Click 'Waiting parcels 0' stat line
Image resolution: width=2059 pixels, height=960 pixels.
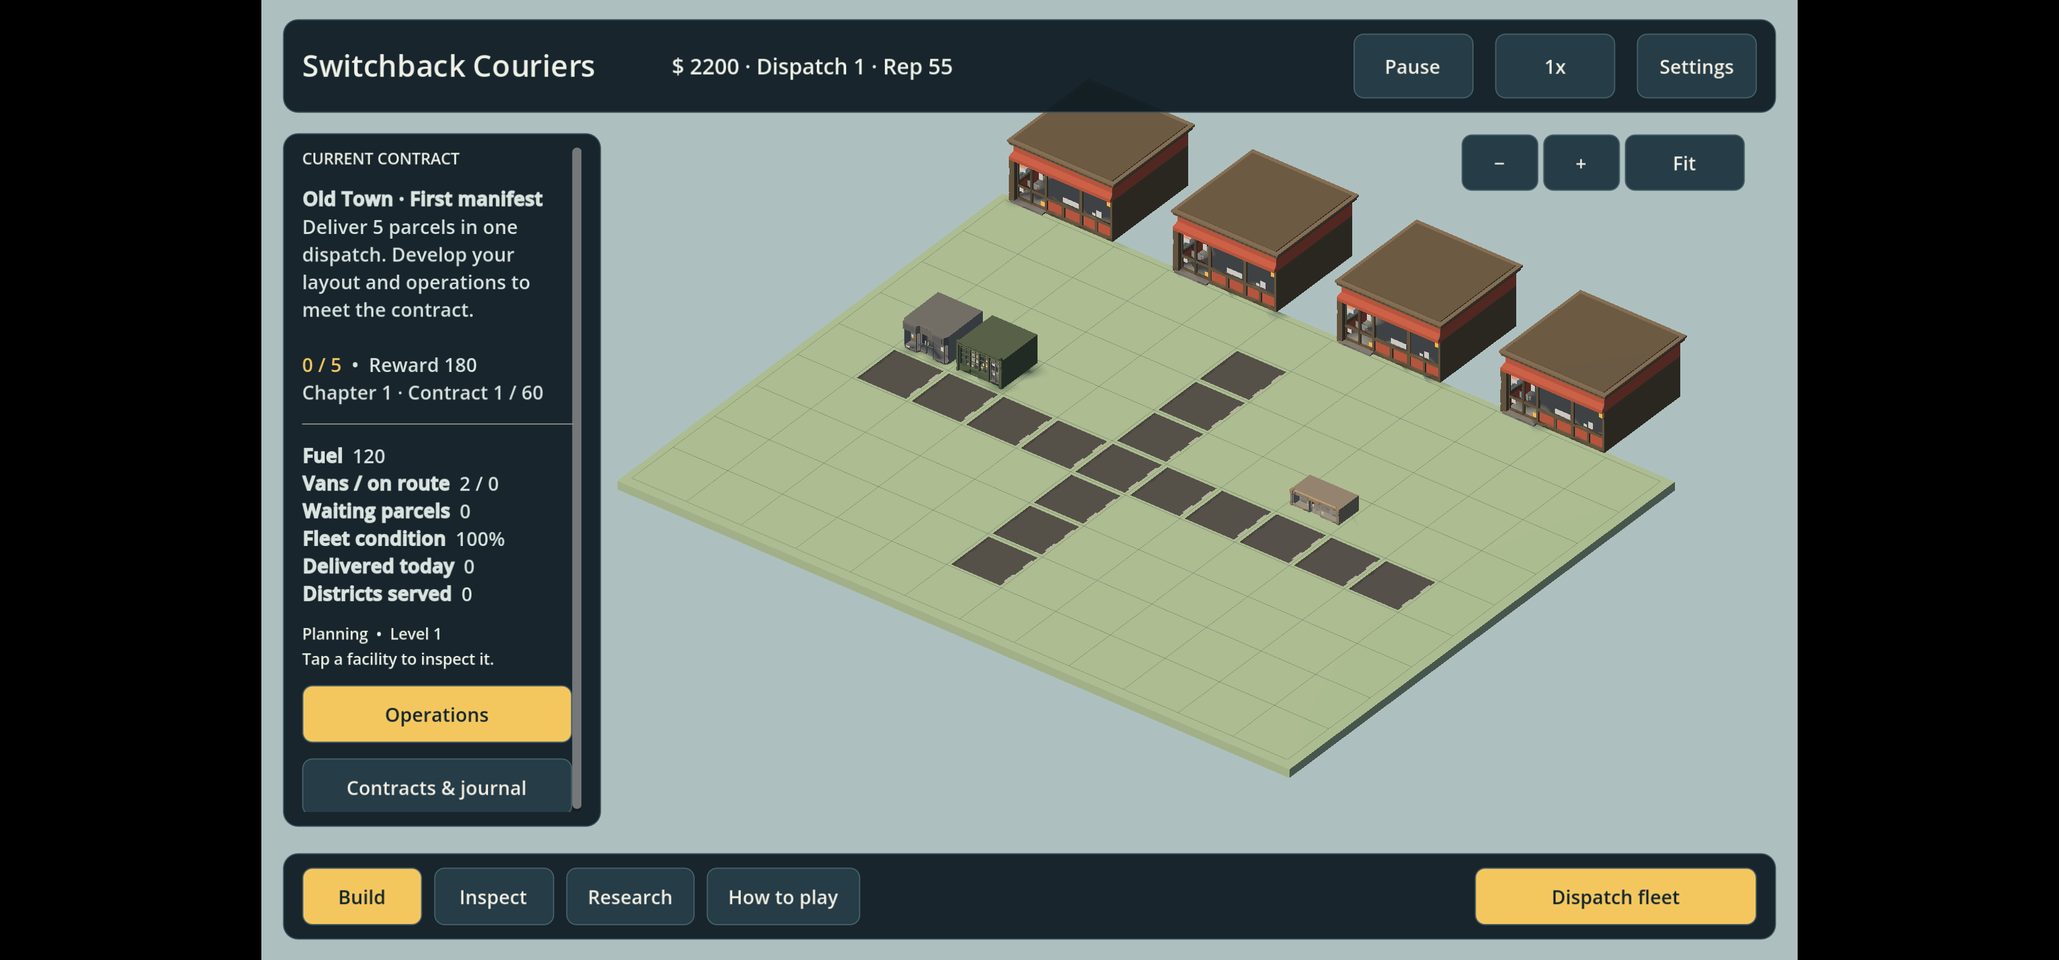pyautogui.click(x=386, y=511)
